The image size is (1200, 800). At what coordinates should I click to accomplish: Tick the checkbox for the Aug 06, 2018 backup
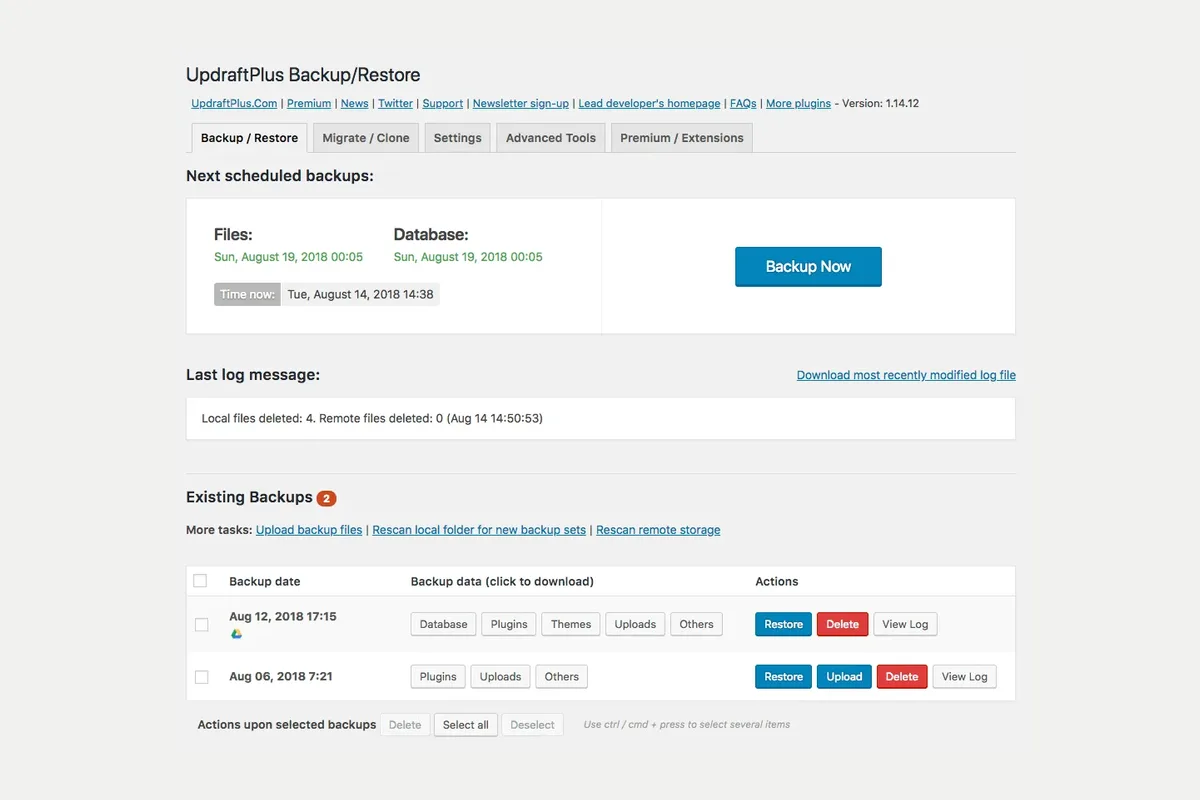click(201, 677)
